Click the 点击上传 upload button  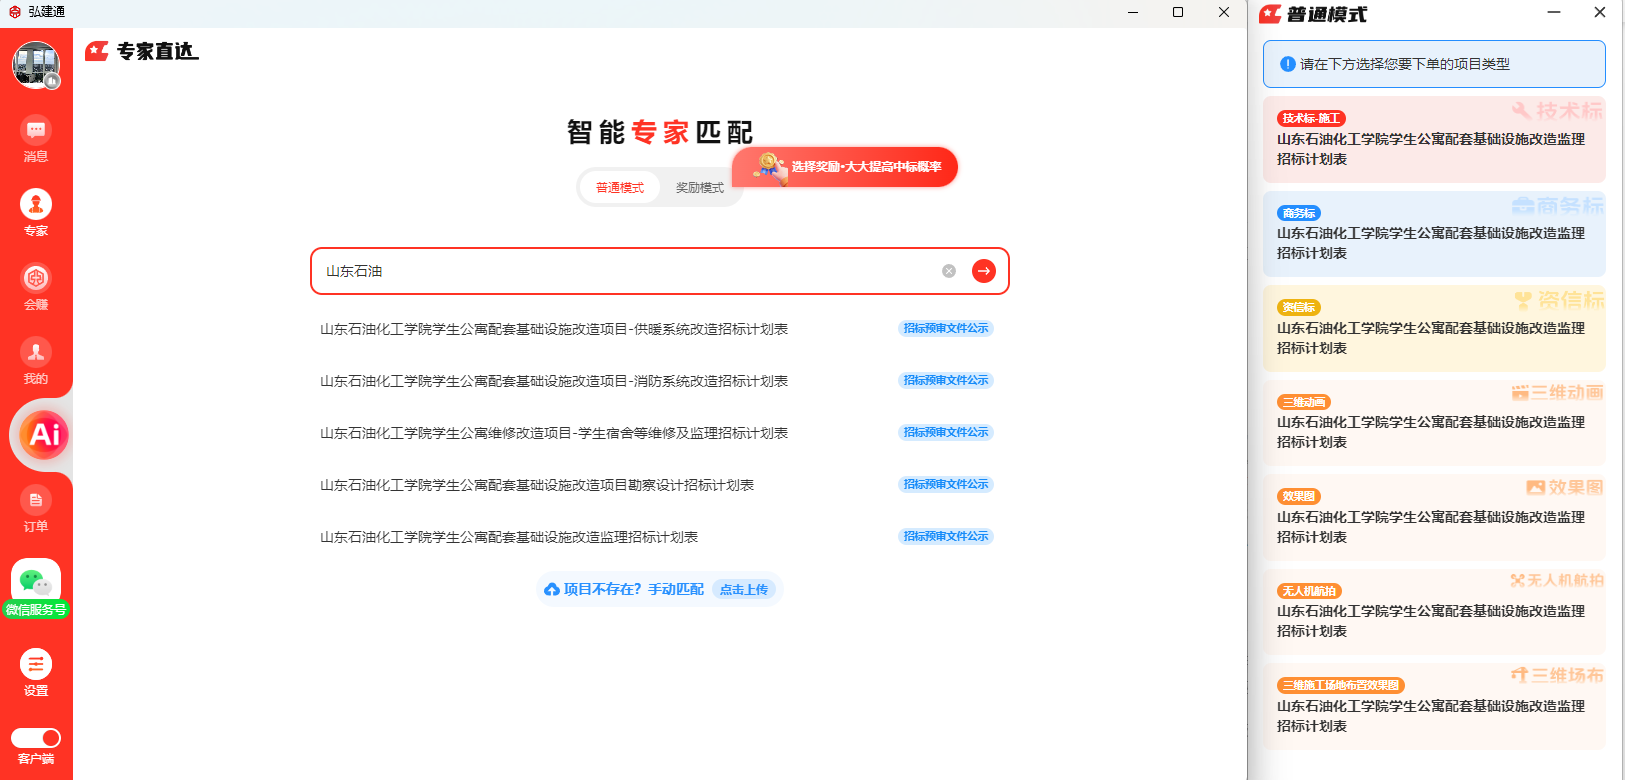click(x=744, y=590)
